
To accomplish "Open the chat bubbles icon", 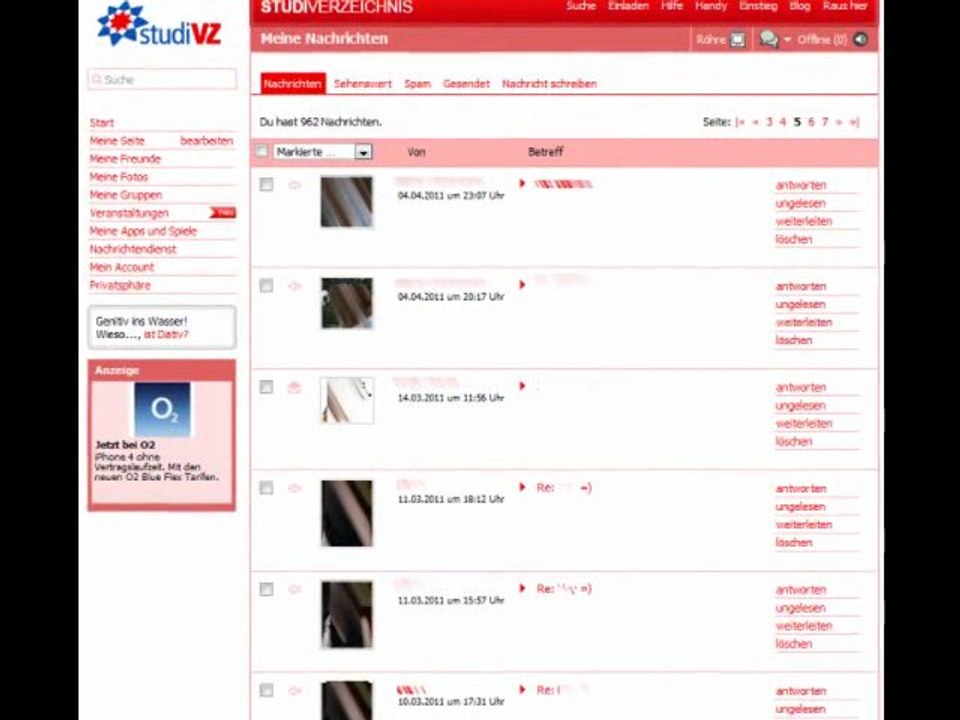I will [x=768, y=39].
